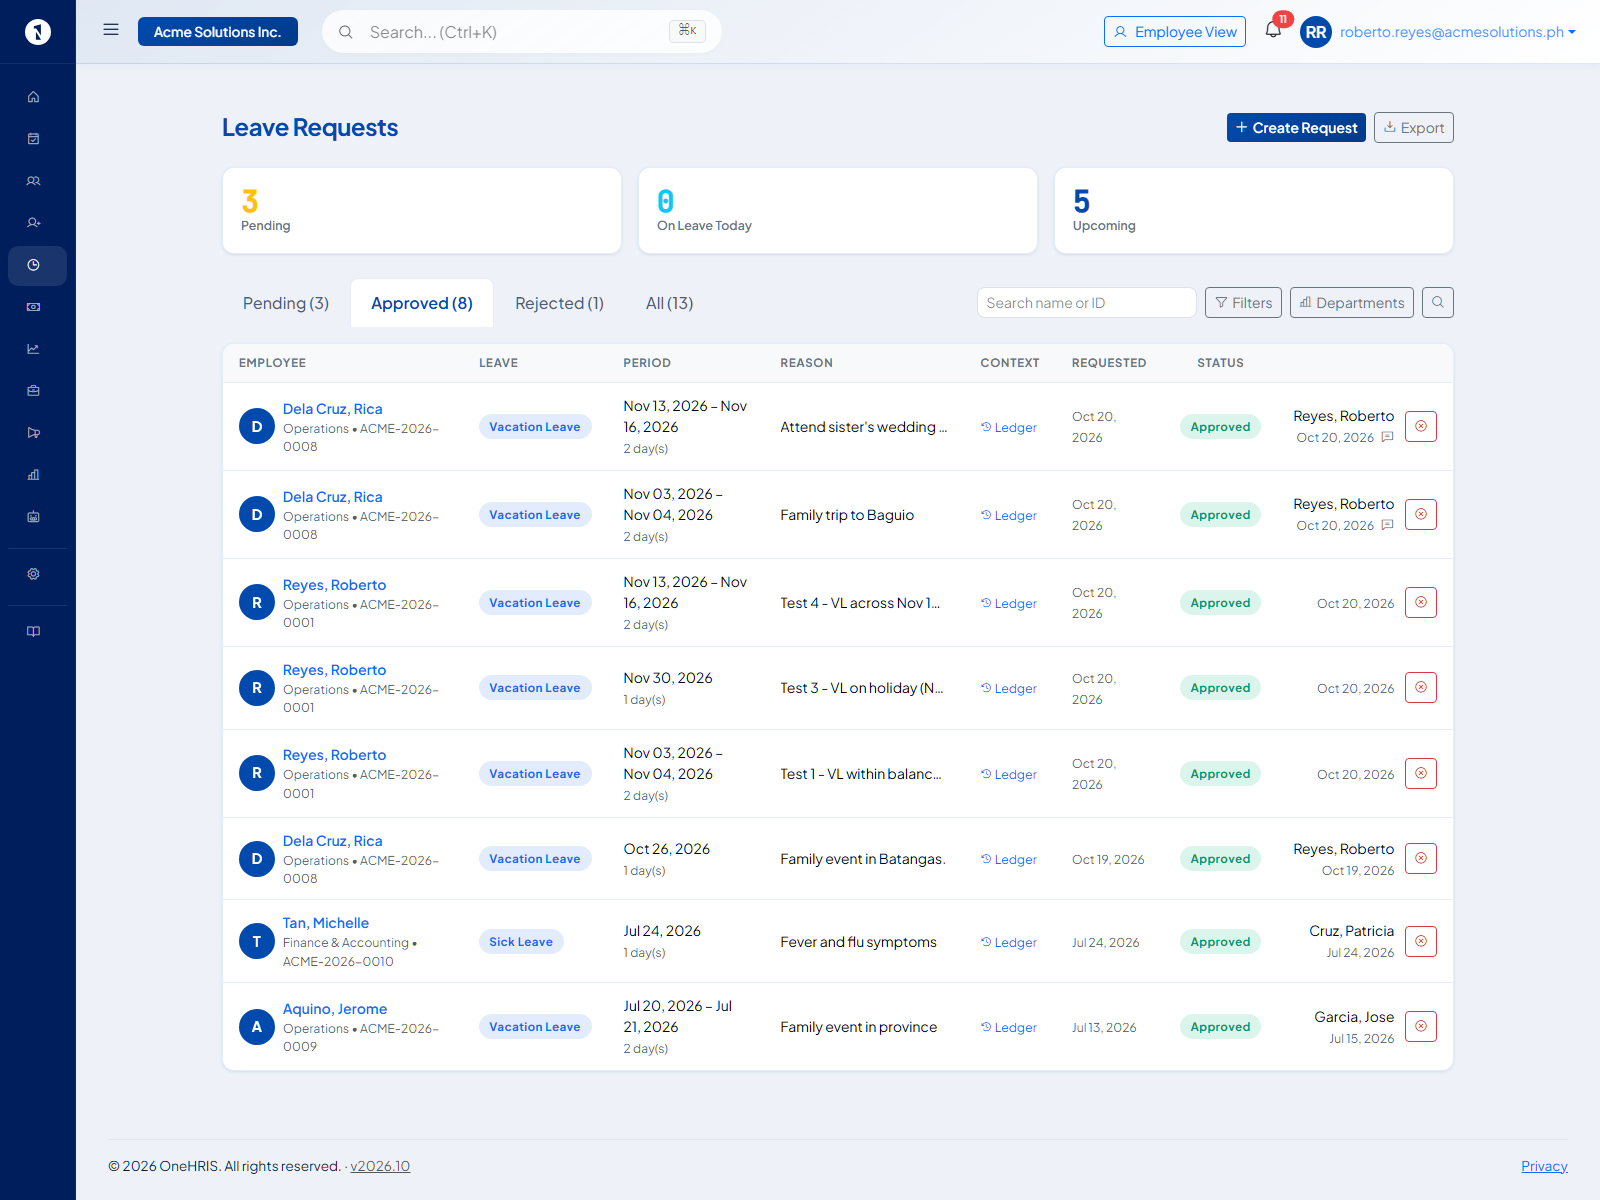The height and width of the screenshot is (1200, 1600).
Task: Open the home icon in the sidebar
Action: pyautogui.click(x=33, y=97)
